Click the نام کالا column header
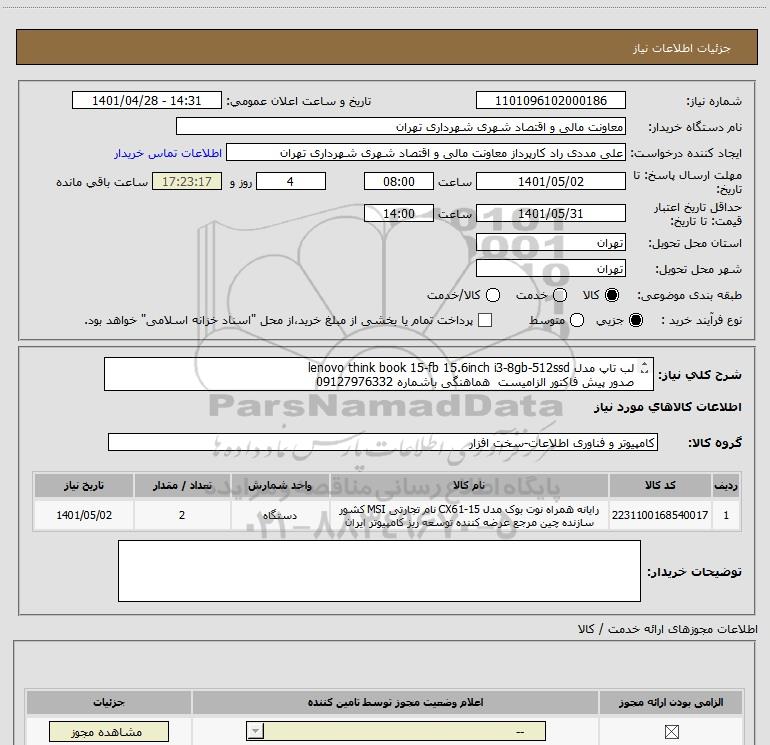Viewport: 770px width, 745px height. click(469, 485)
